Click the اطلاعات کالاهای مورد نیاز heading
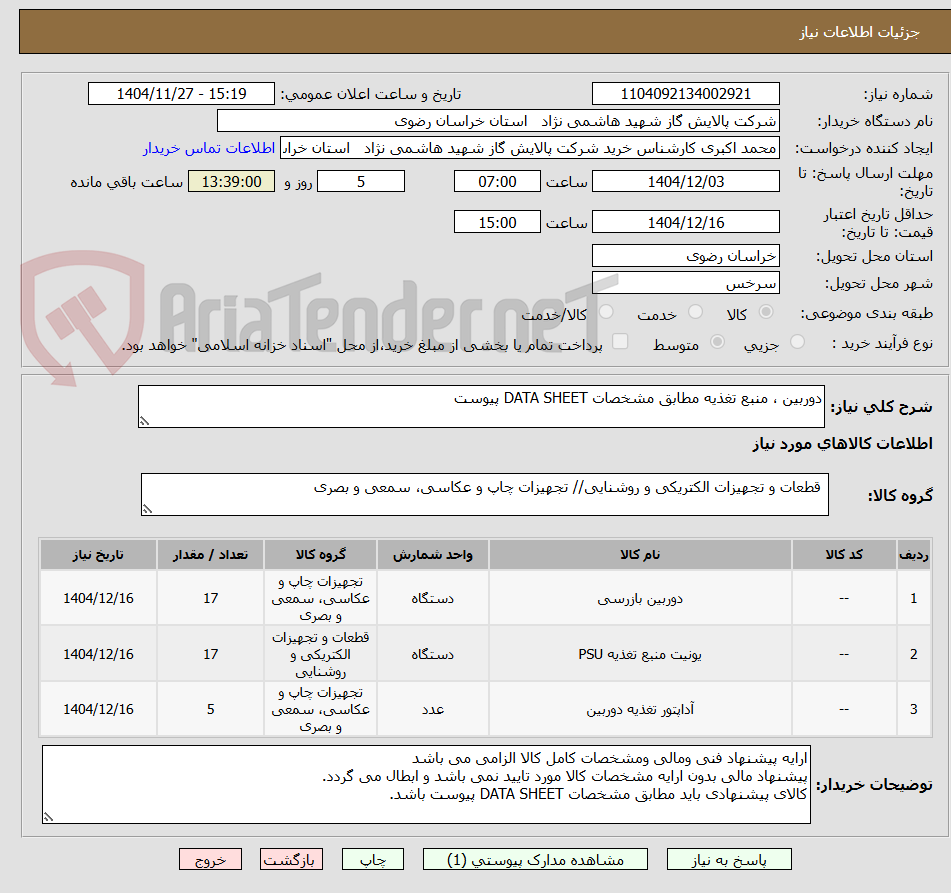 click(x=842, y=444)
